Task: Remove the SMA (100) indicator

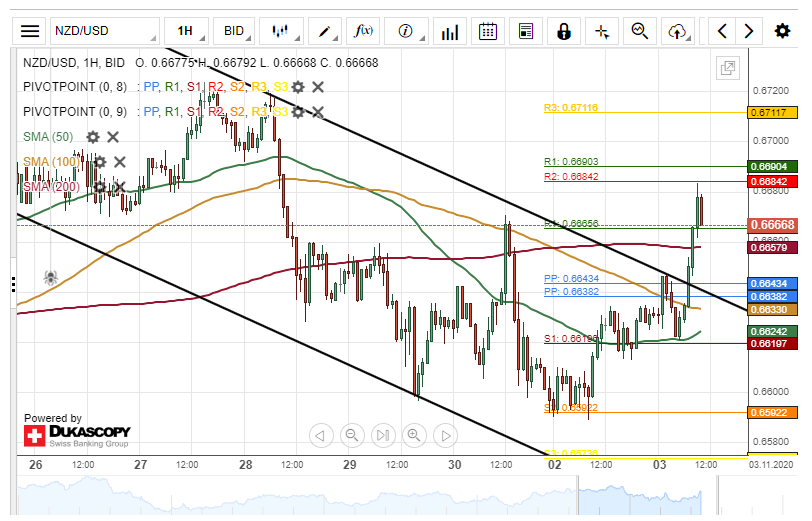Action: tap(120, 162)
